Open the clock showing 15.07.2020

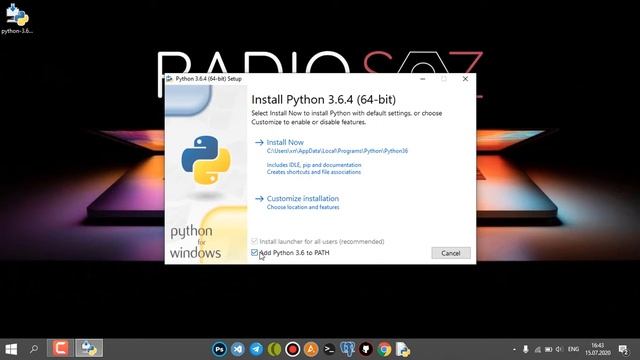(598, 349)
